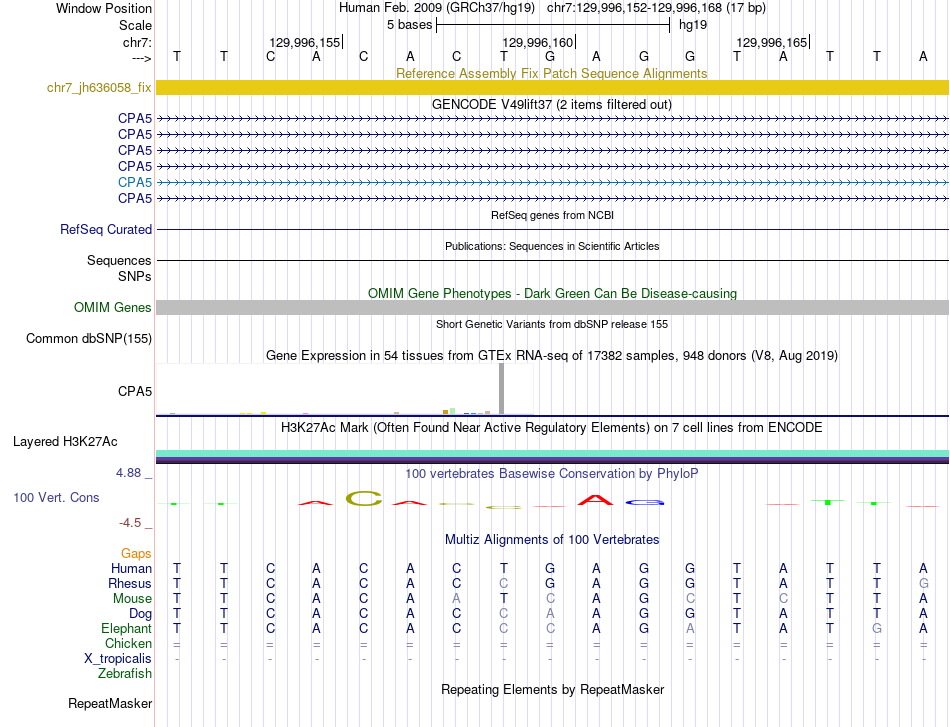The image size is (950, 727).
Task: Open the RefSeq genes from NCBI title
Action: (552, 215)
